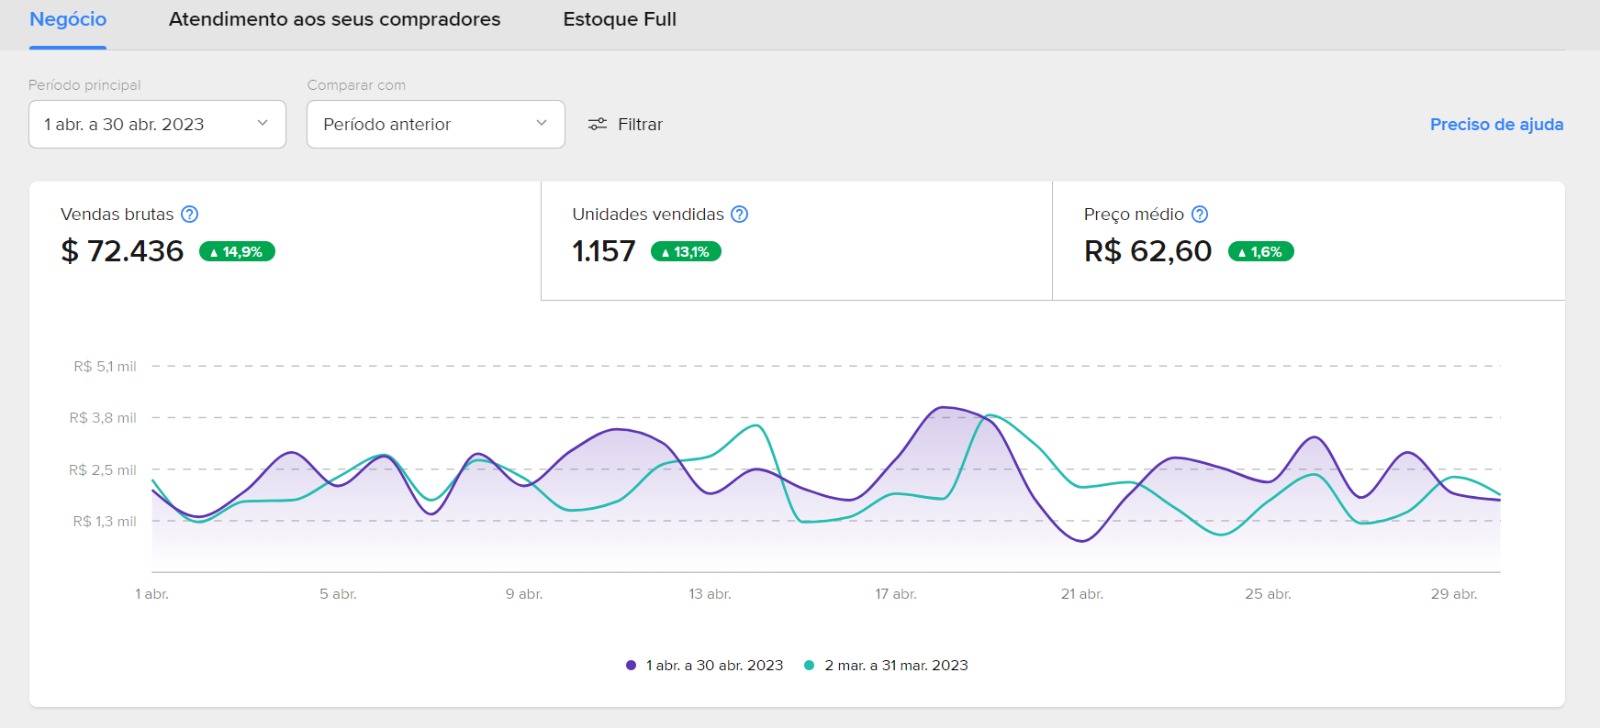This screenshot has width=1600, height=728.
Task: Click the Preciso de ajuda link
Action: pyautogui.click(x=1496, y=124)
